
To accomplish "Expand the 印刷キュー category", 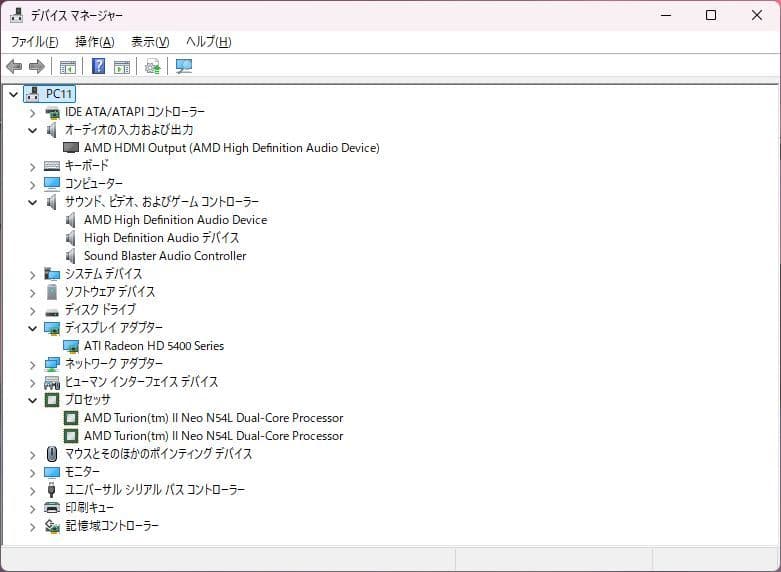I will pyautogui.click(x=32, y=509).
